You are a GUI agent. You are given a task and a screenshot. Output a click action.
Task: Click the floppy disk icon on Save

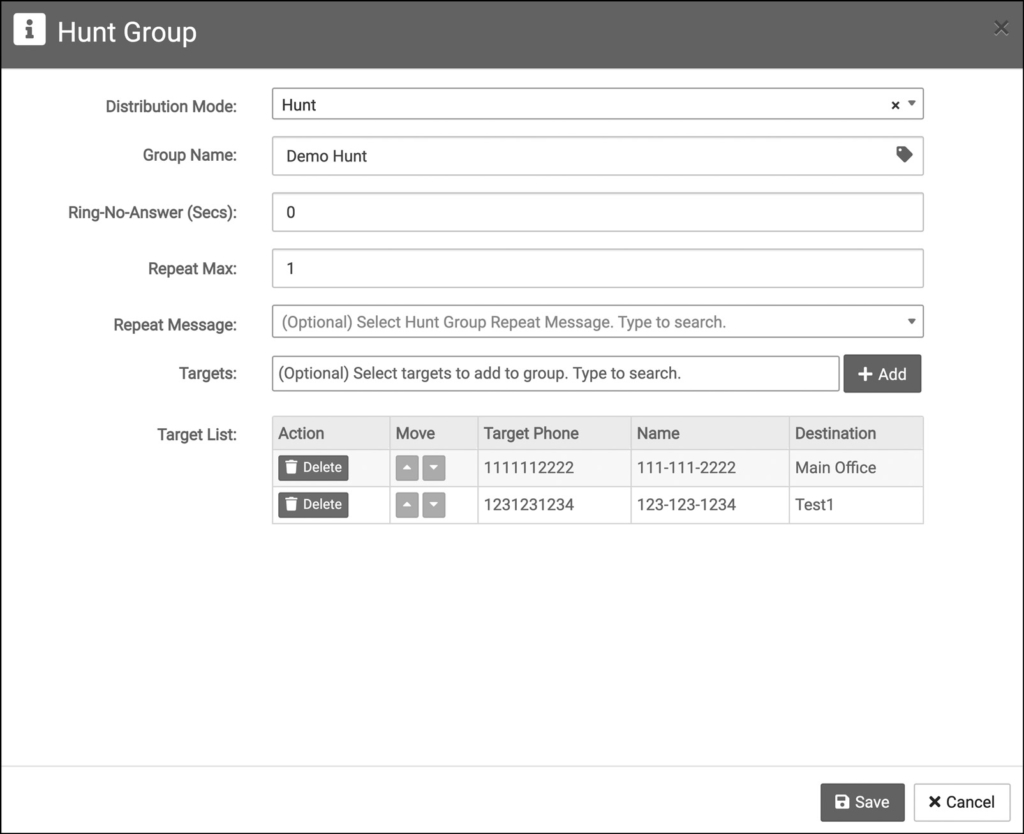click(x=840, y=801)
